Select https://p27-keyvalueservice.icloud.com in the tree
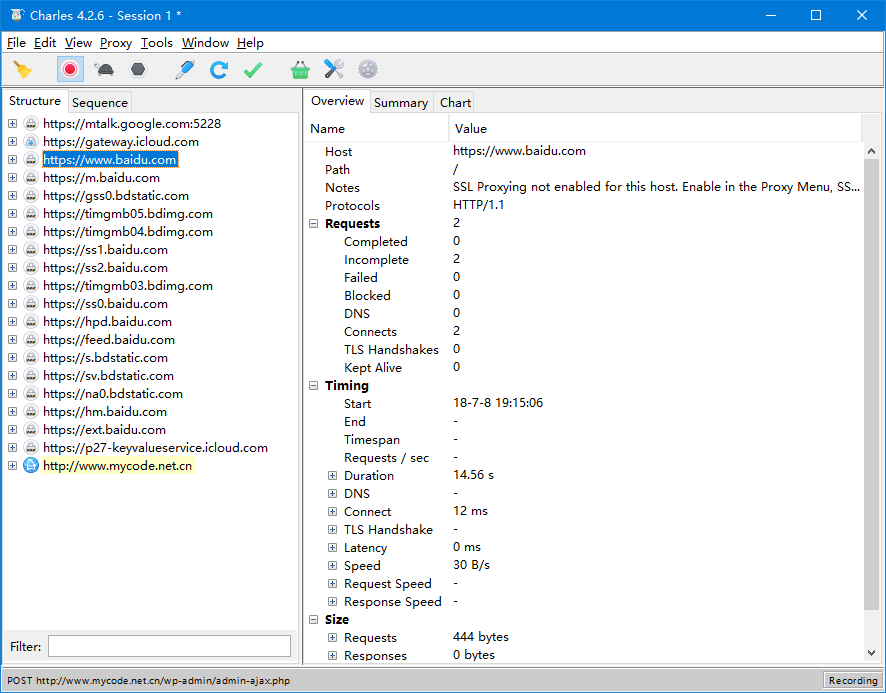This screenshot has height=693, width=886. coord(155,448)
